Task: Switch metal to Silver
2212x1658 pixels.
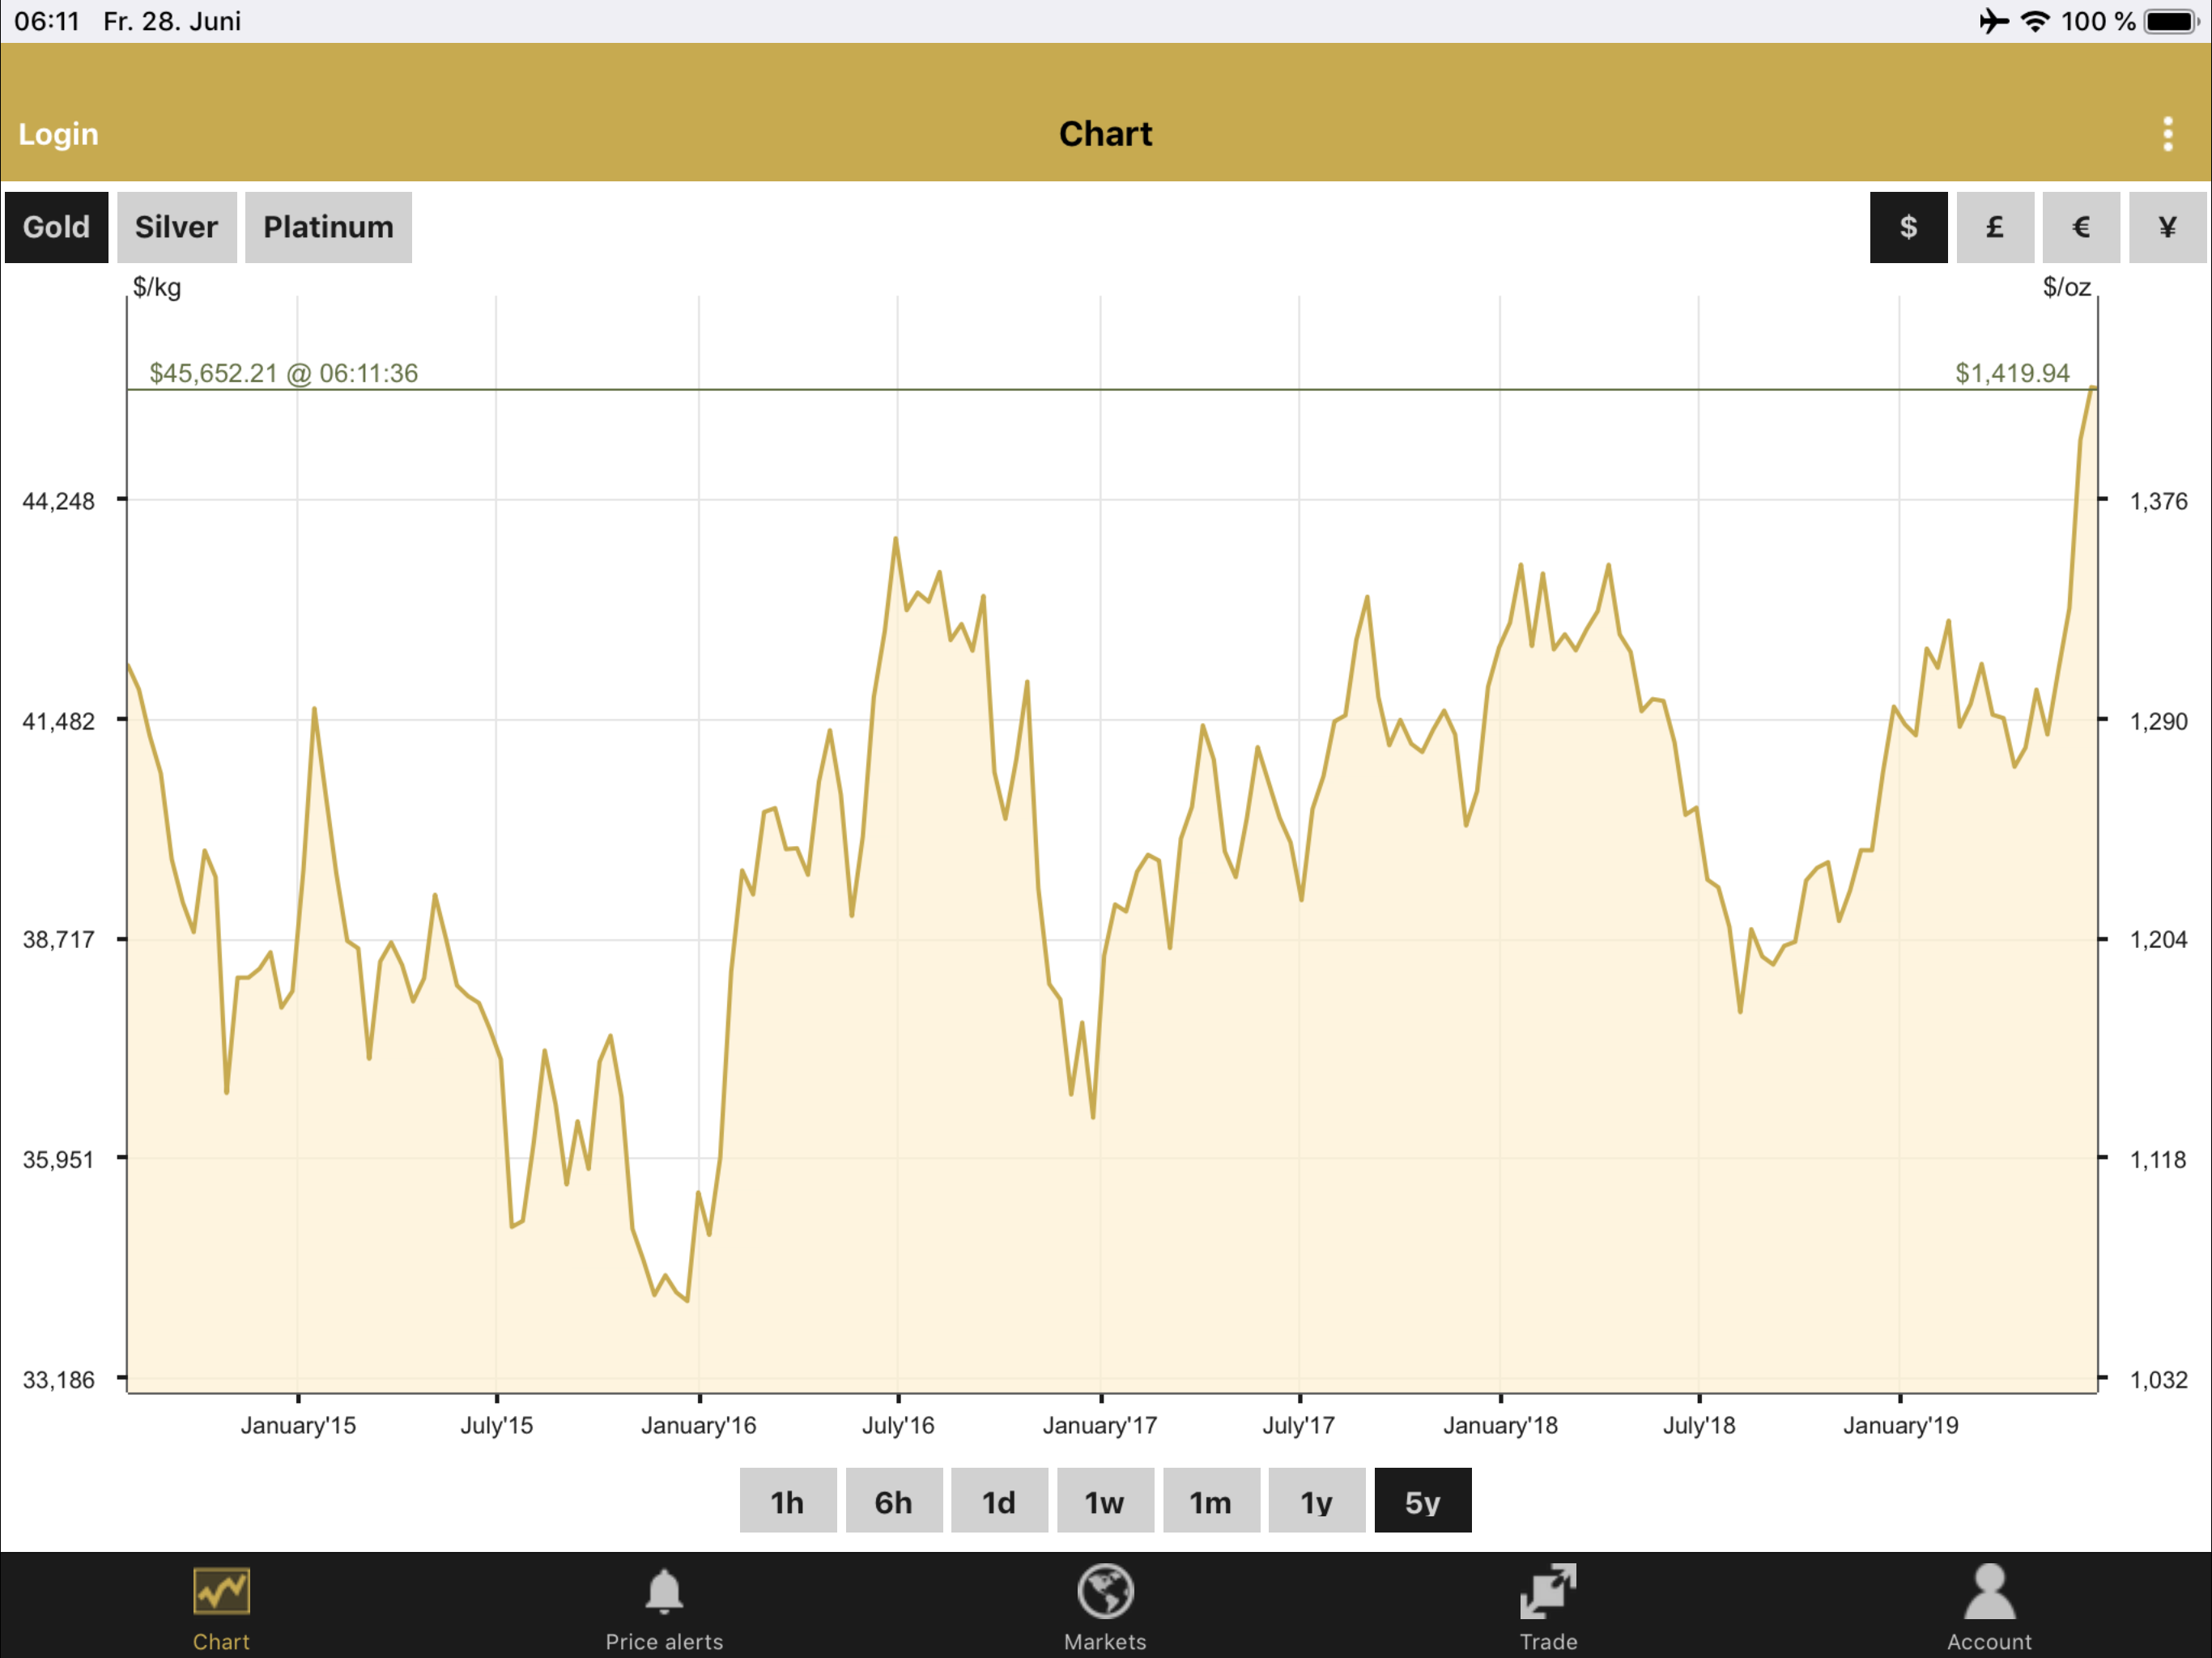Action: (x=177, y=227)
